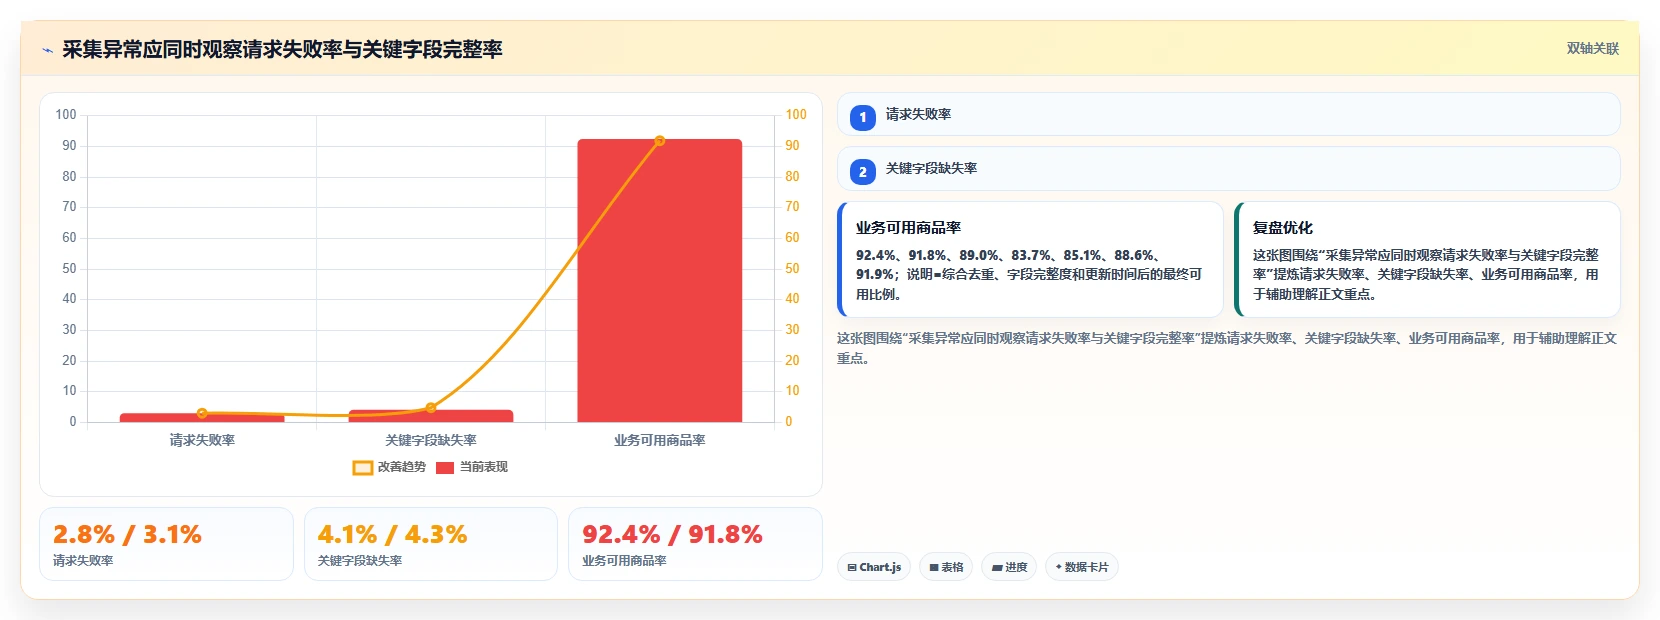Click the x-axis label 关键字段缺失率
1660x620 pixels.
click(x=431, y=440)
